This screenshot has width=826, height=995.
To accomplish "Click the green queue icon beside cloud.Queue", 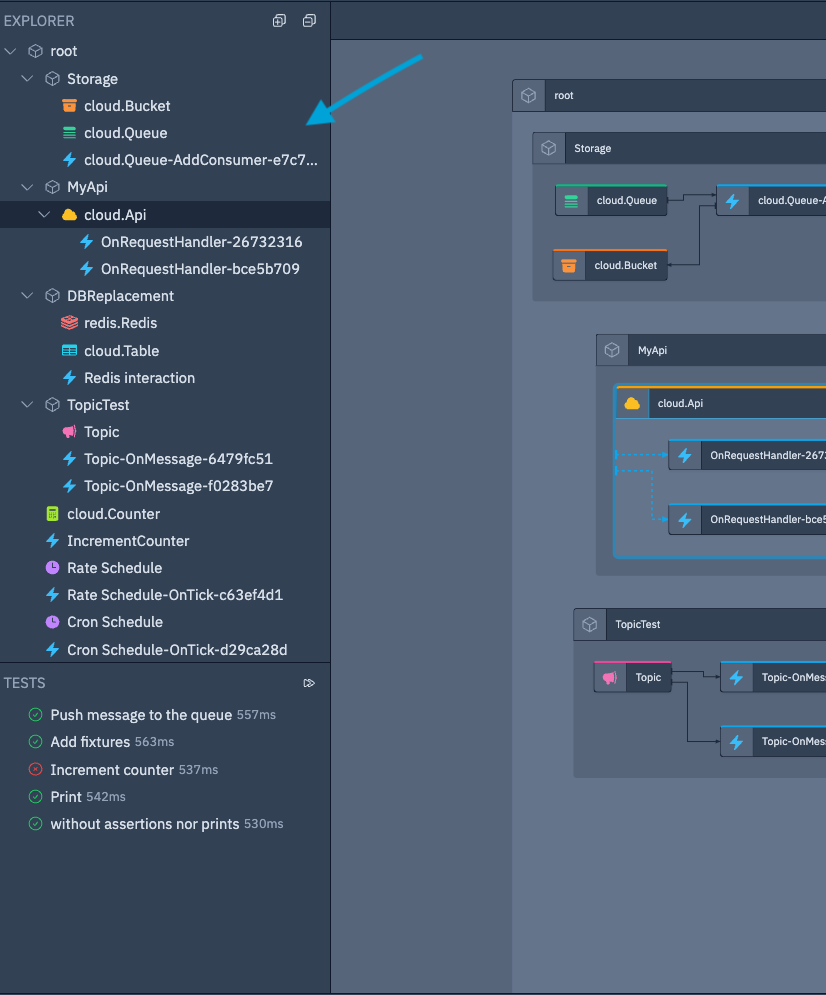I will 68,132.
